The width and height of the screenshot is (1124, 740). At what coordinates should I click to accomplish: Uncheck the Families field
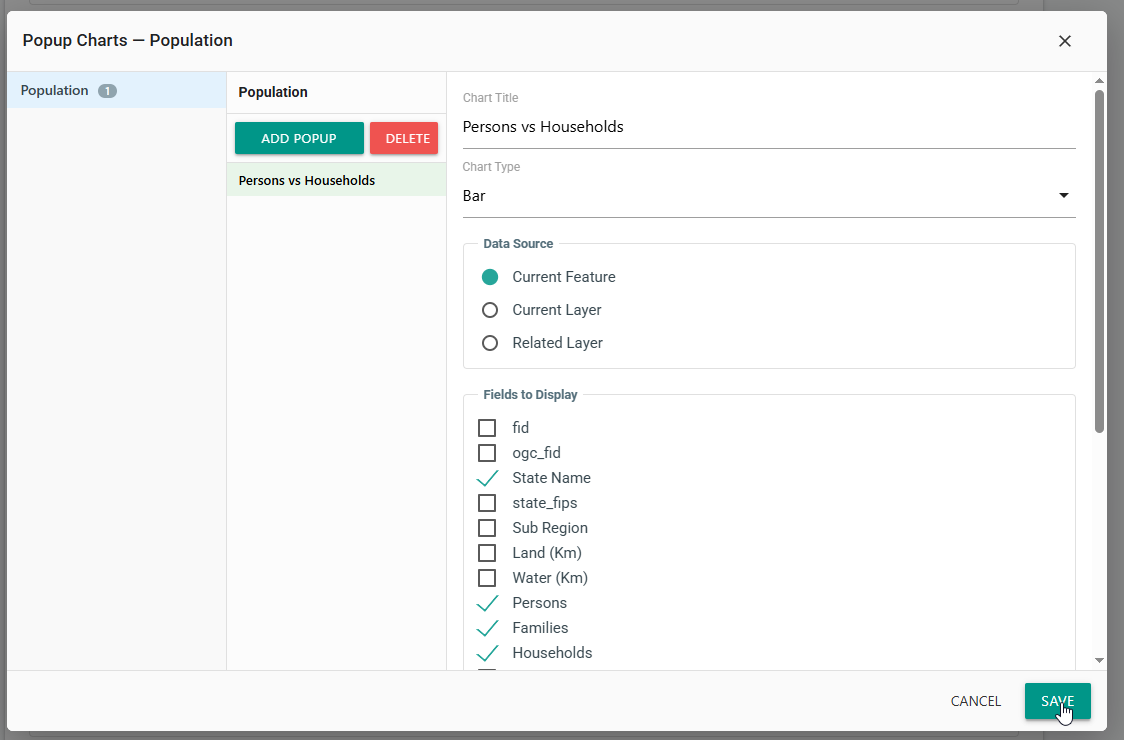[x=487, y=628]
